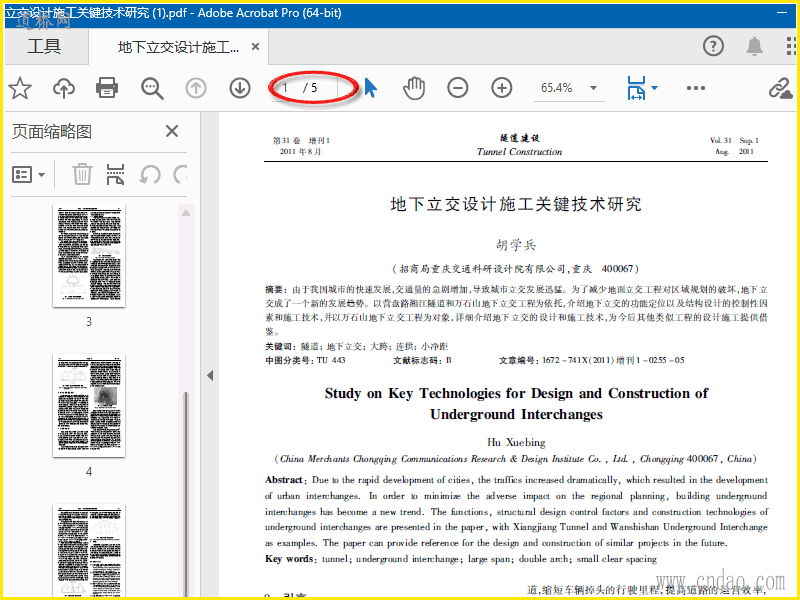
Task: Click the journal name Tunnel Construction
Action: click(519, 152)
